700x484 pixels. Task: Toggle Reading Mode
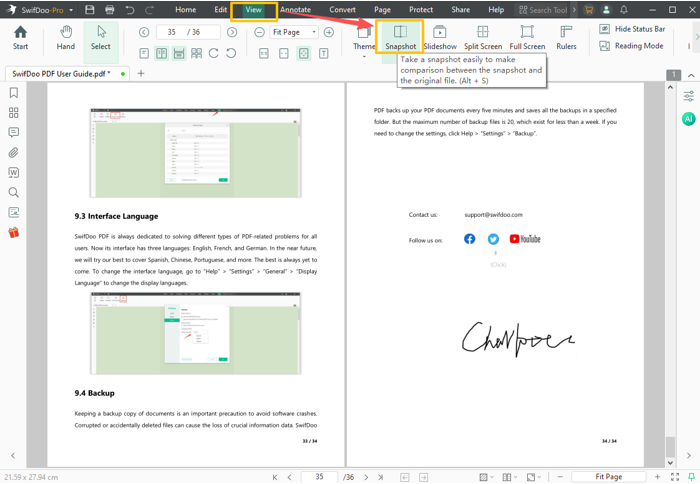pos(631,46)
